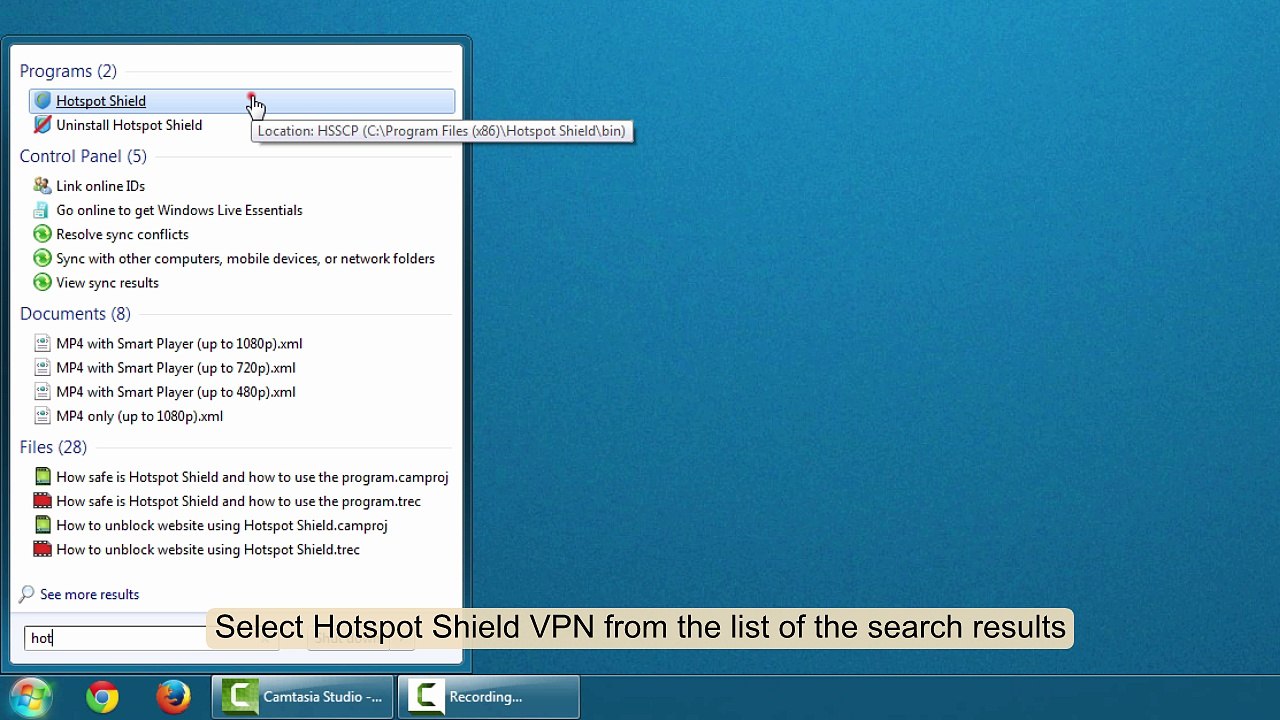Open Resolve sync conflicts

pyautogui.click(x=122, y=234)
